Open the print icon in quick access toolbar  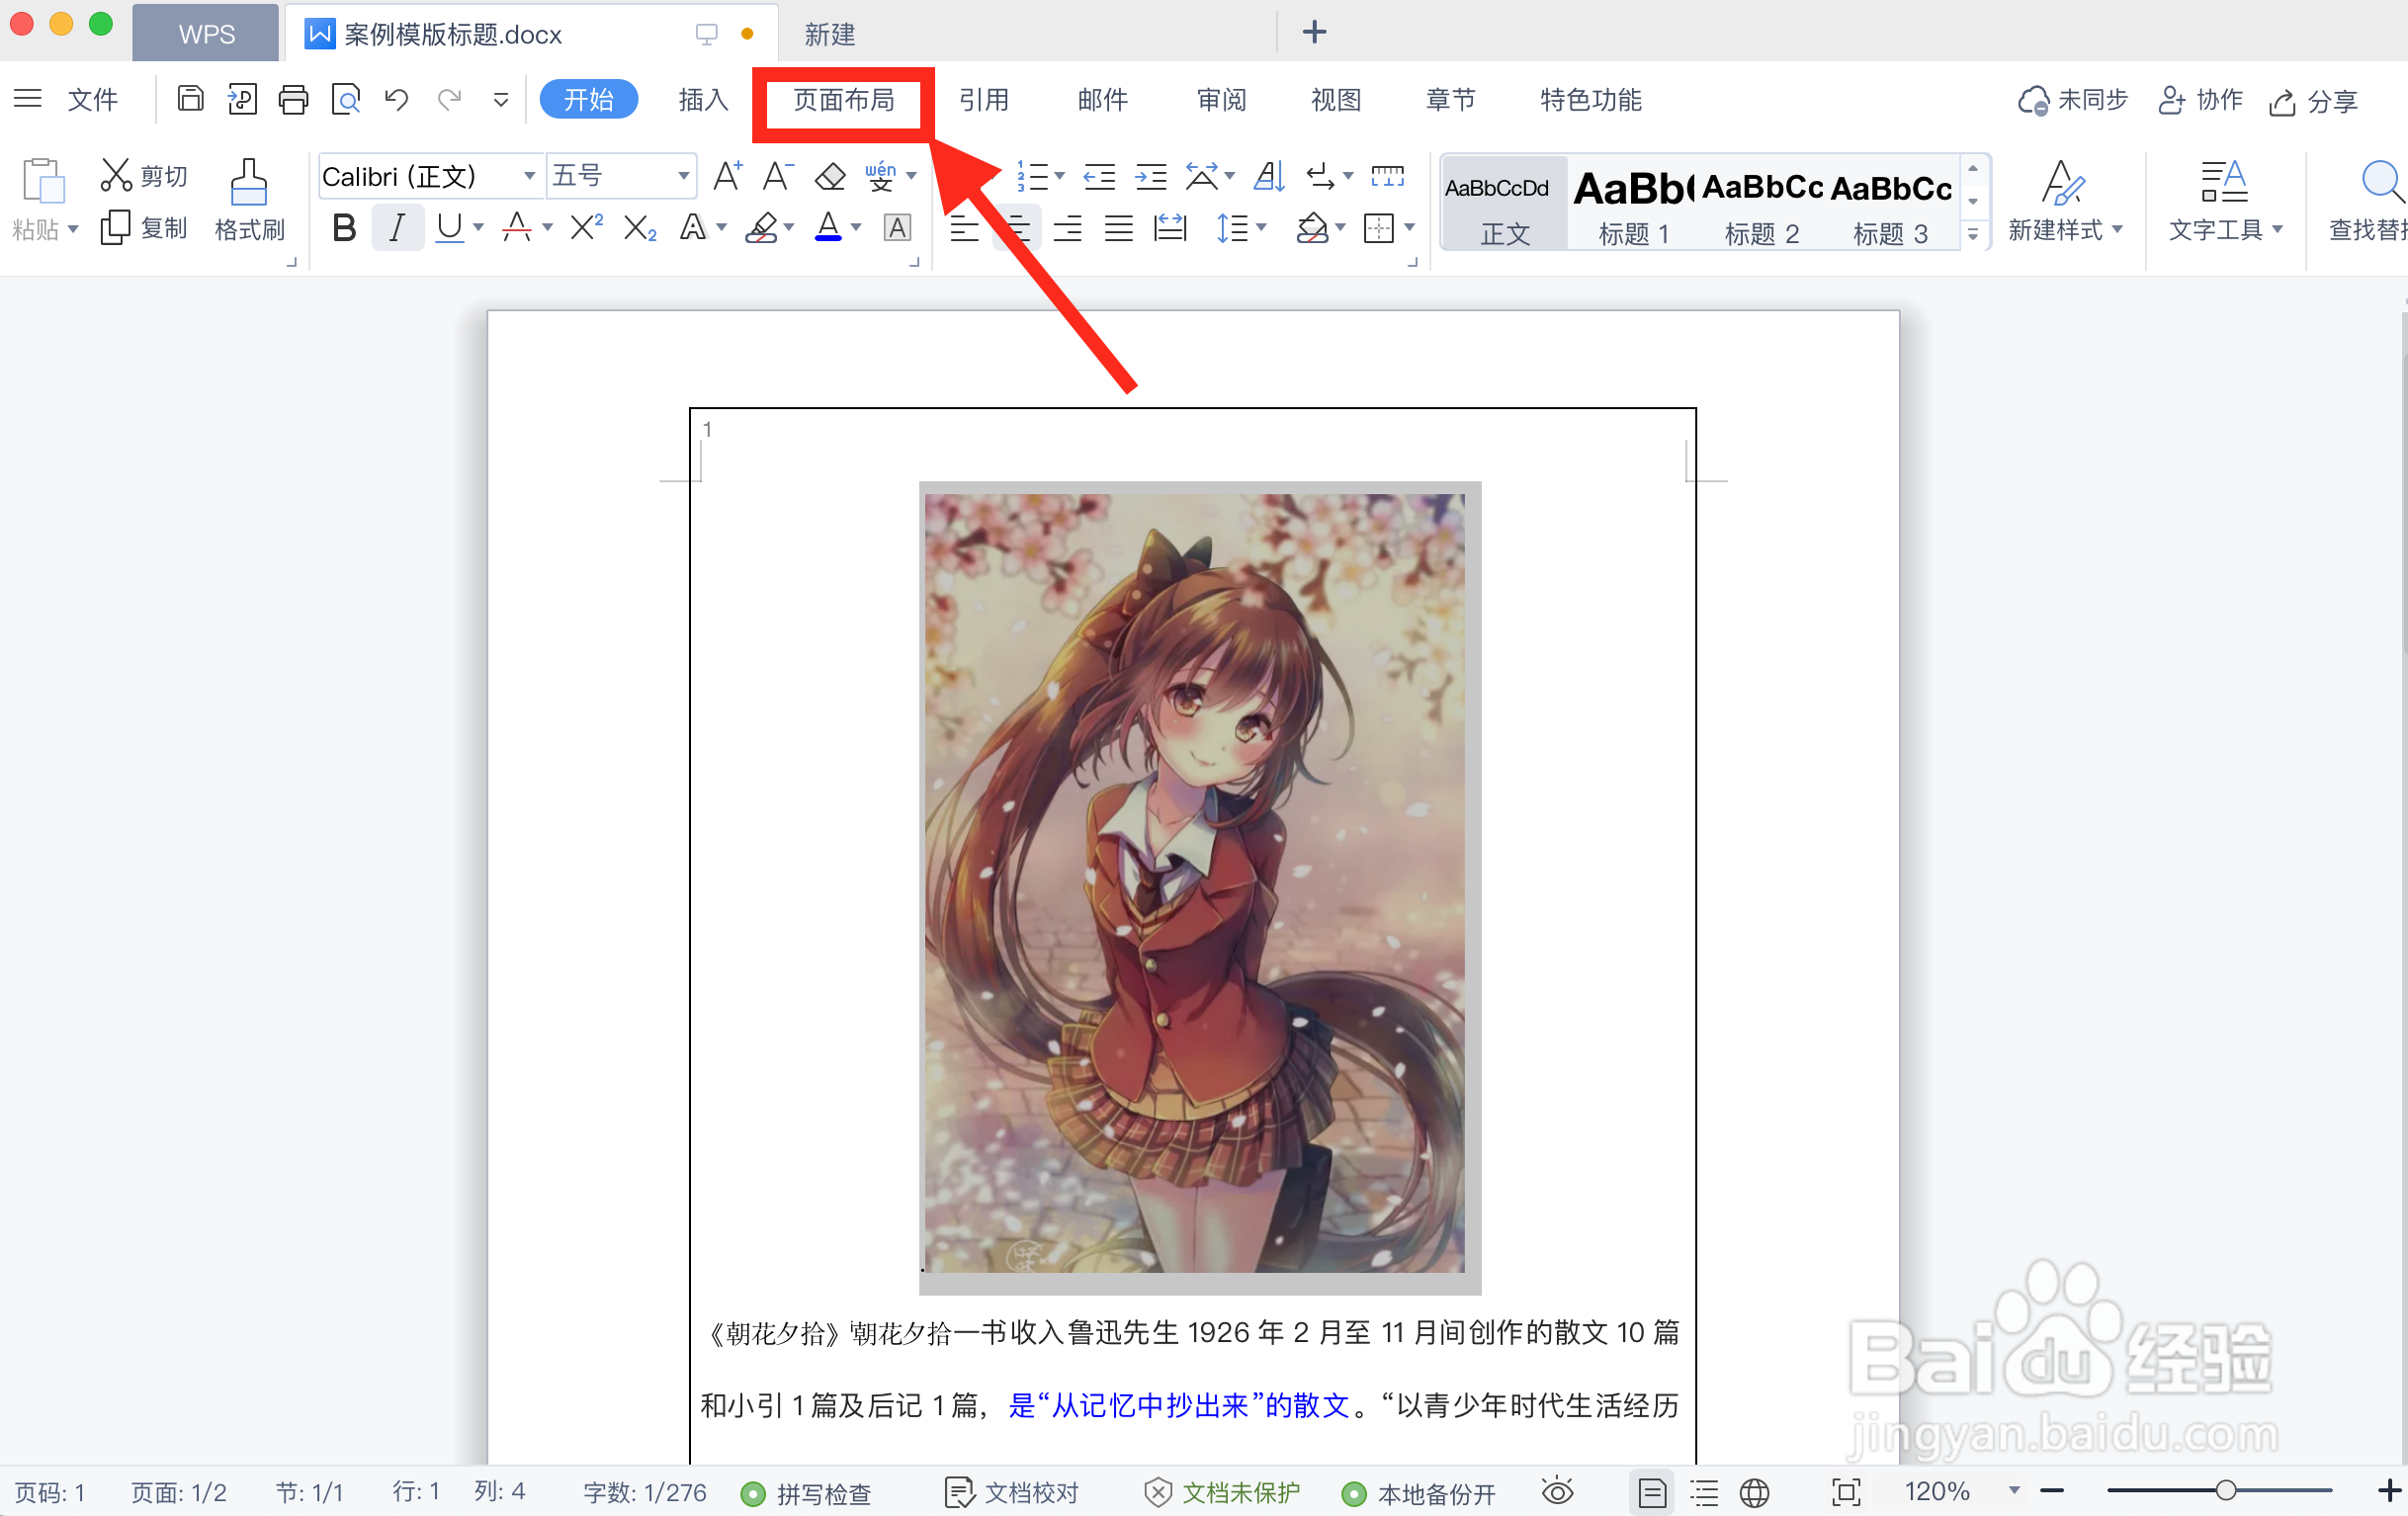(x=293, y=99)
